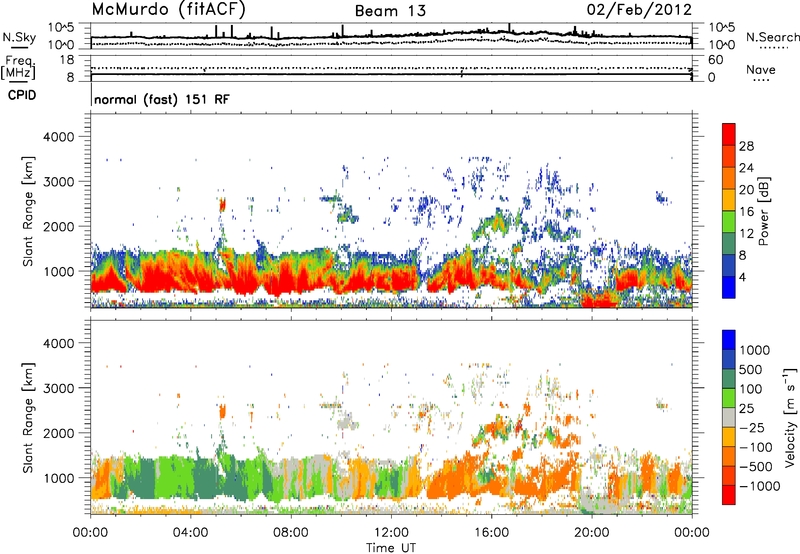
Task: Pick the red Velocity segment below -1000
Action: click(x=729, y=495)
